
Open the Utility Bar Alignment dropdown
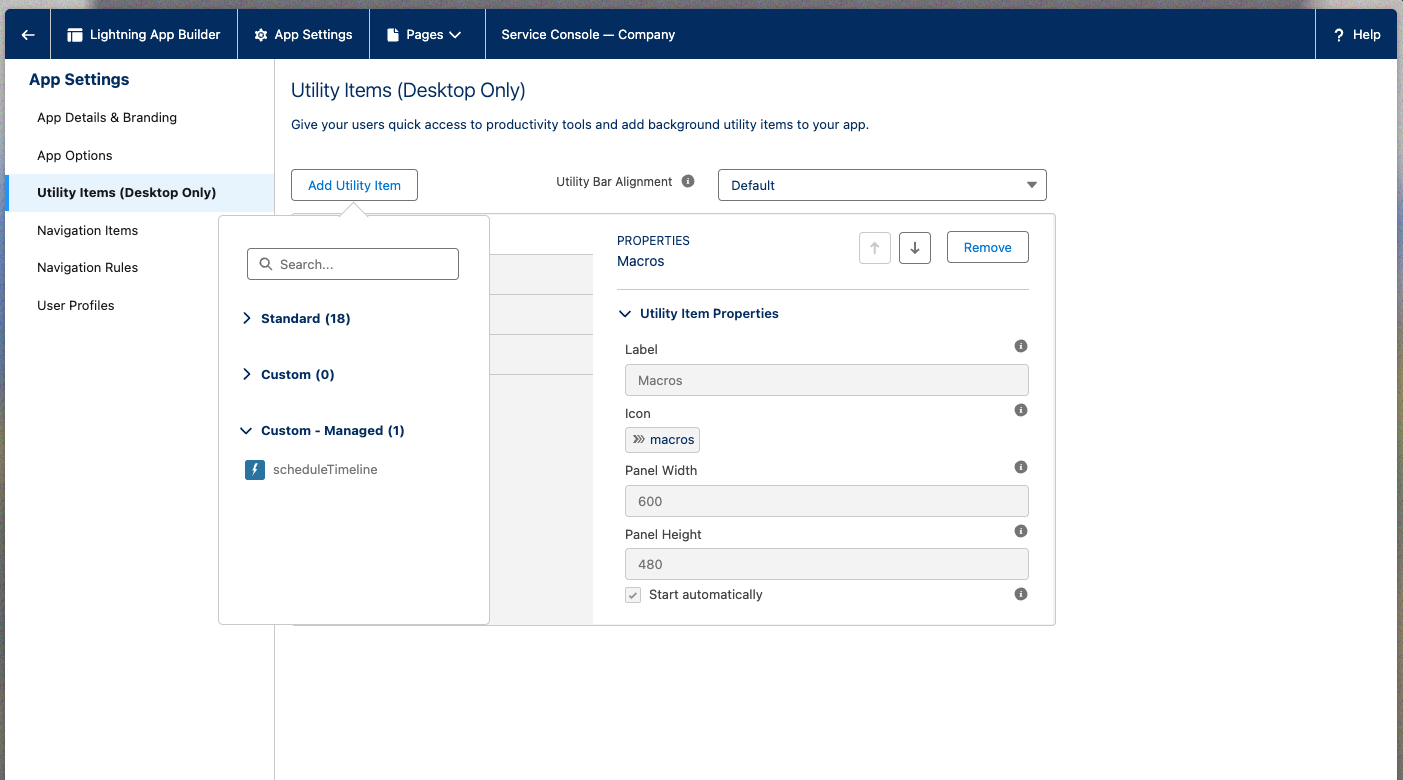pyautogui.click(x=882, y=185)
